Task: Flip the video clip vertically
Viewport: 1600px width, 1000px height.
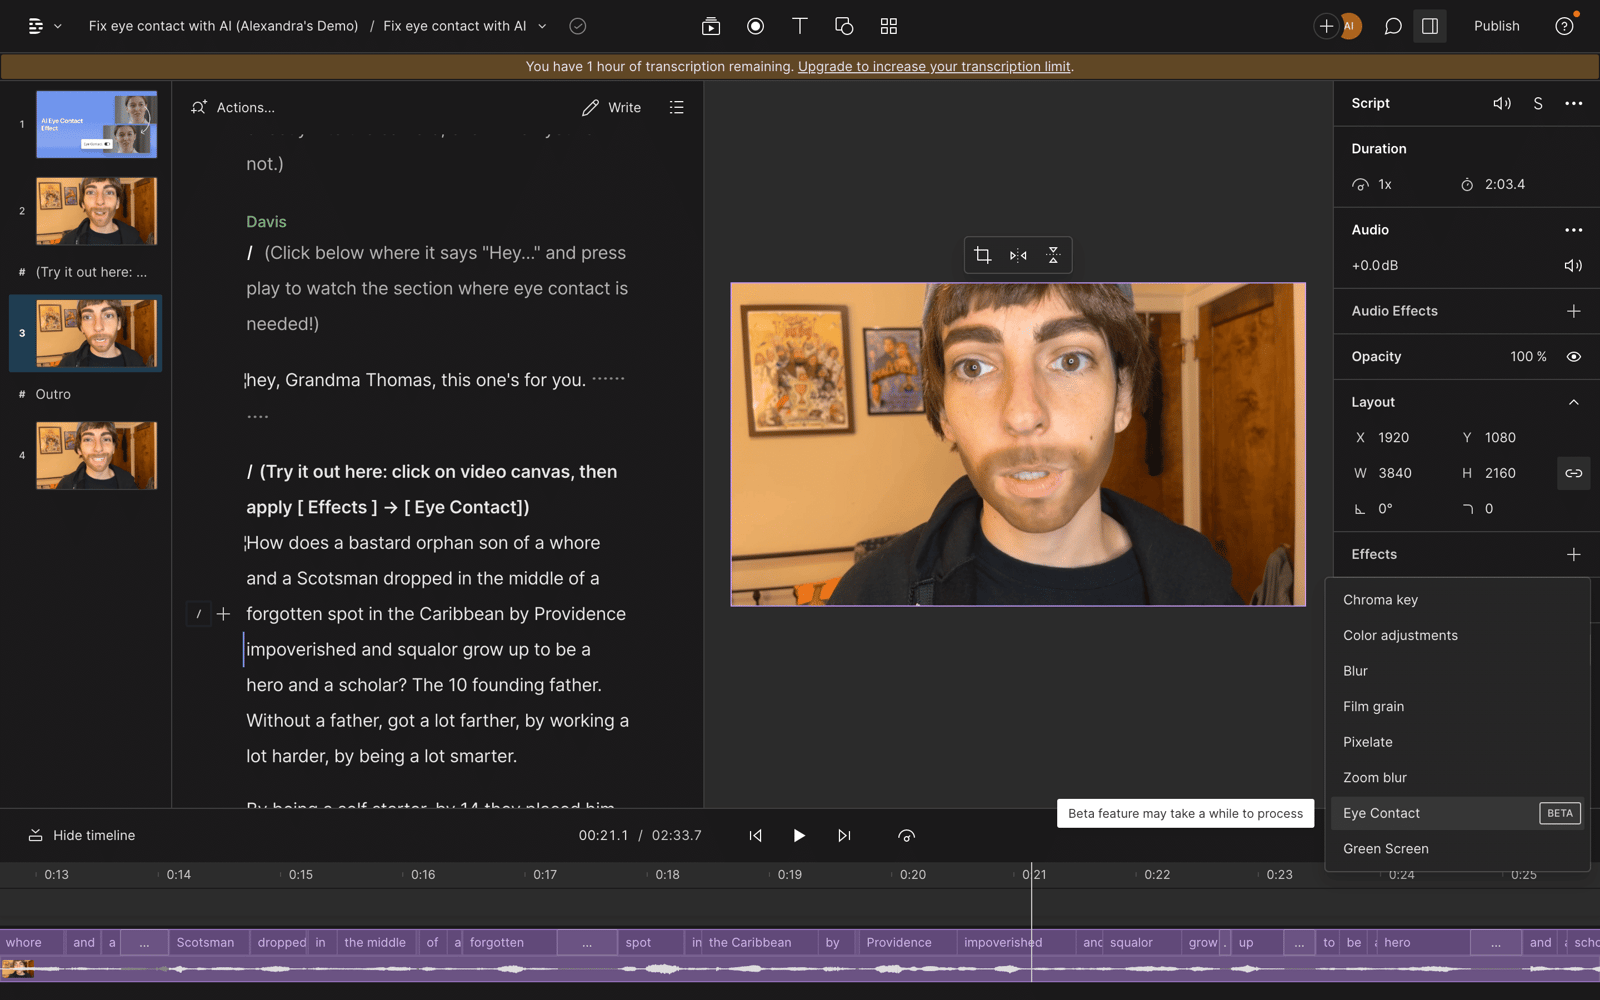Action: 1053,255
